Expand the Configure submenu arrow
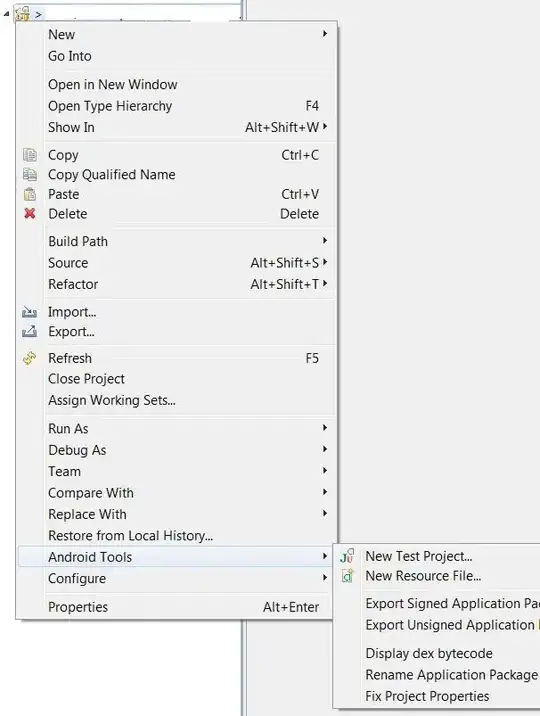This screenshot has height=716, width=540. tap(325, 578)
